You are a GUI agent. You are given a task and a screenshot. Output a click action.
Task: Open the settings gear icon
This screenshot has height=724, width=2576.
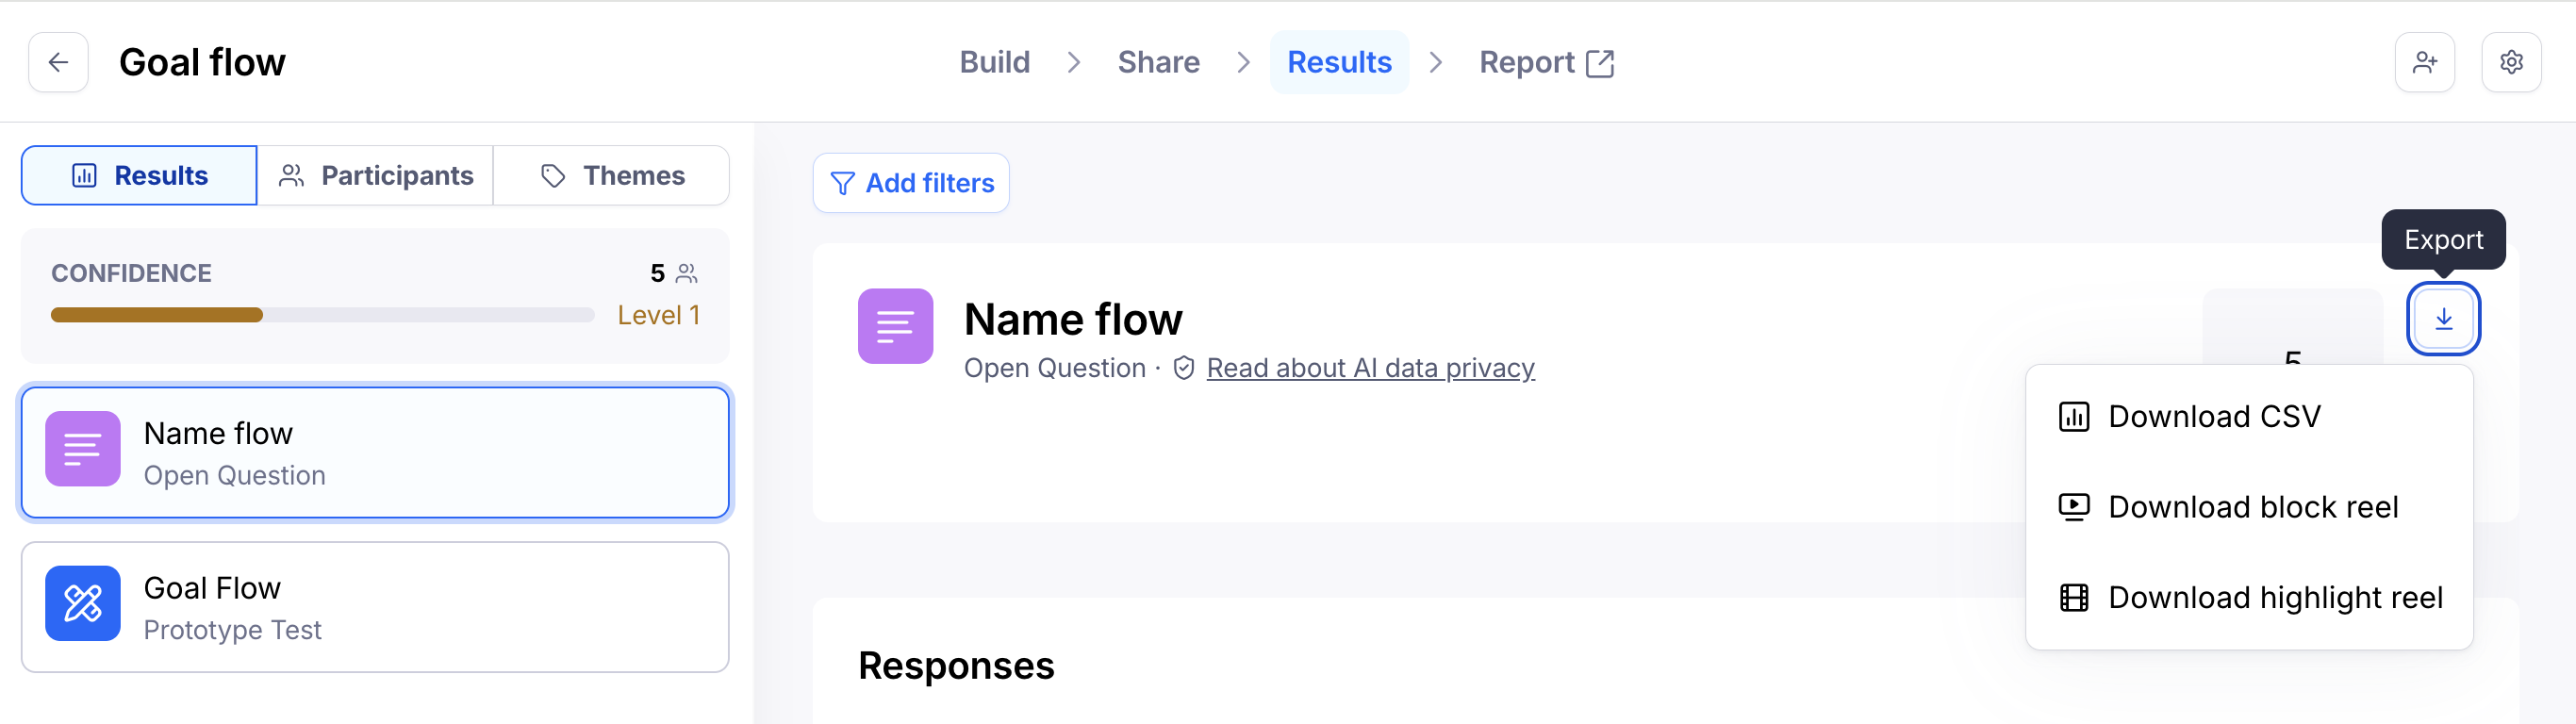[x=2510, y=62]
